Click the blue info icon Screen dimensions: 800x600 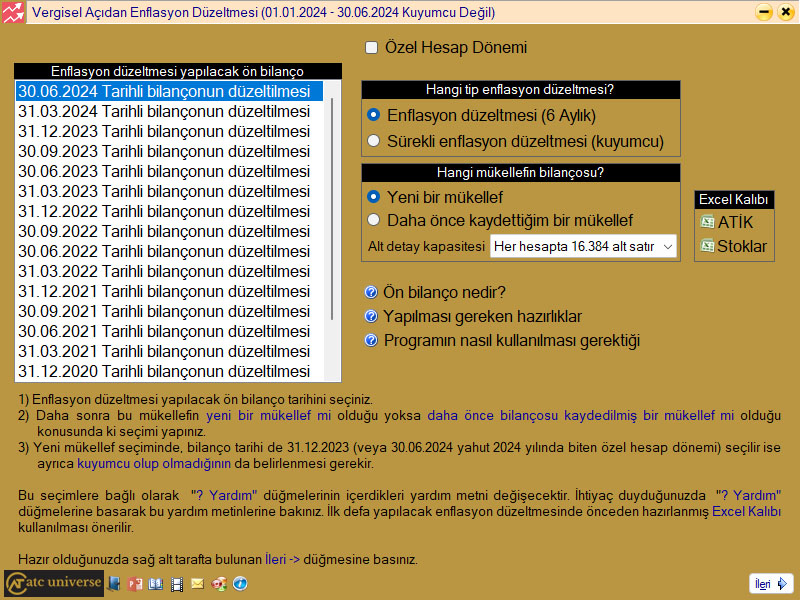tap(240, 583)
